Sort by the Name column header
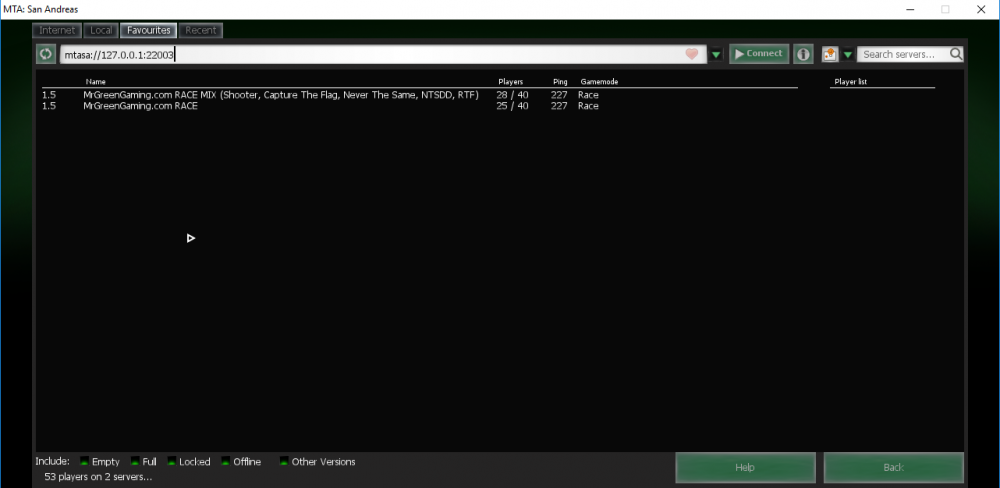The height and width of the screenshot is (488, 1000). 96,82
